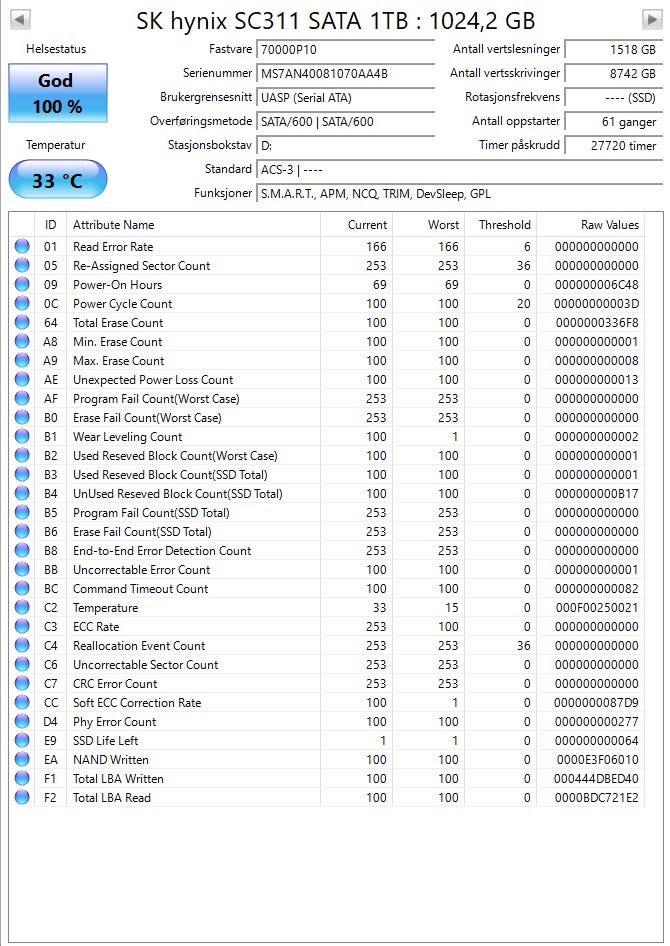Sort by the Threshold column header
The width and height of the screenshot is (670, 946).
point(500,225)
